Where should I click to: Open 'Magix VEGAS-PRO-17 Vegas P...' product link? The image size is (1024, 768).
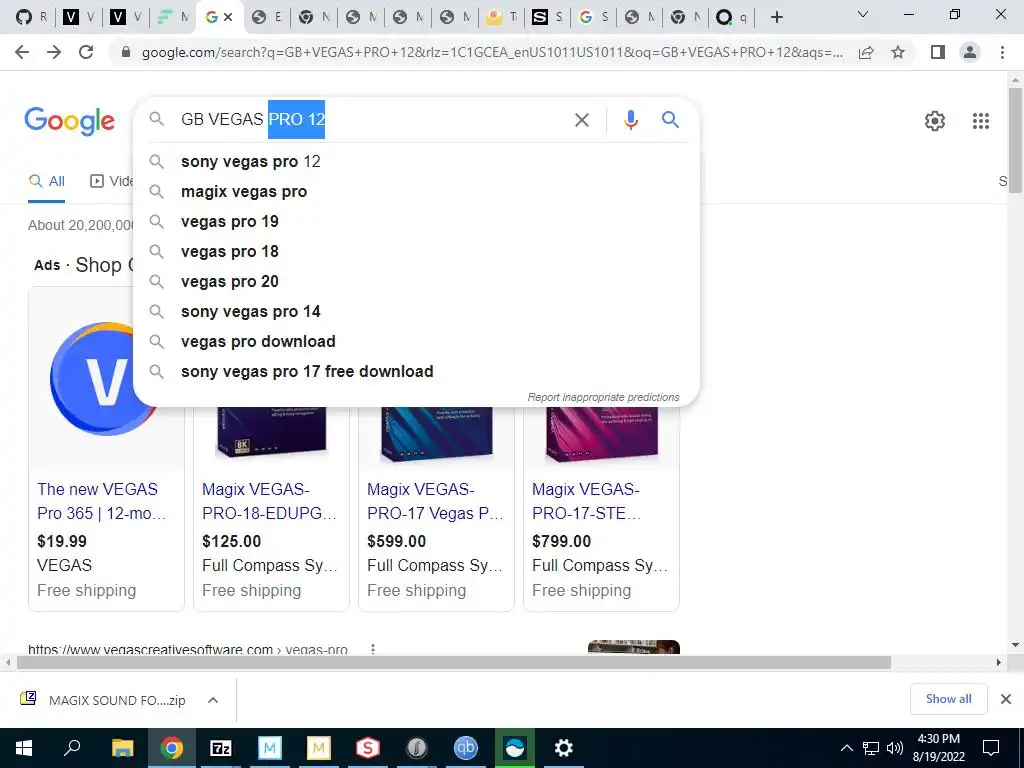point(435,501)
